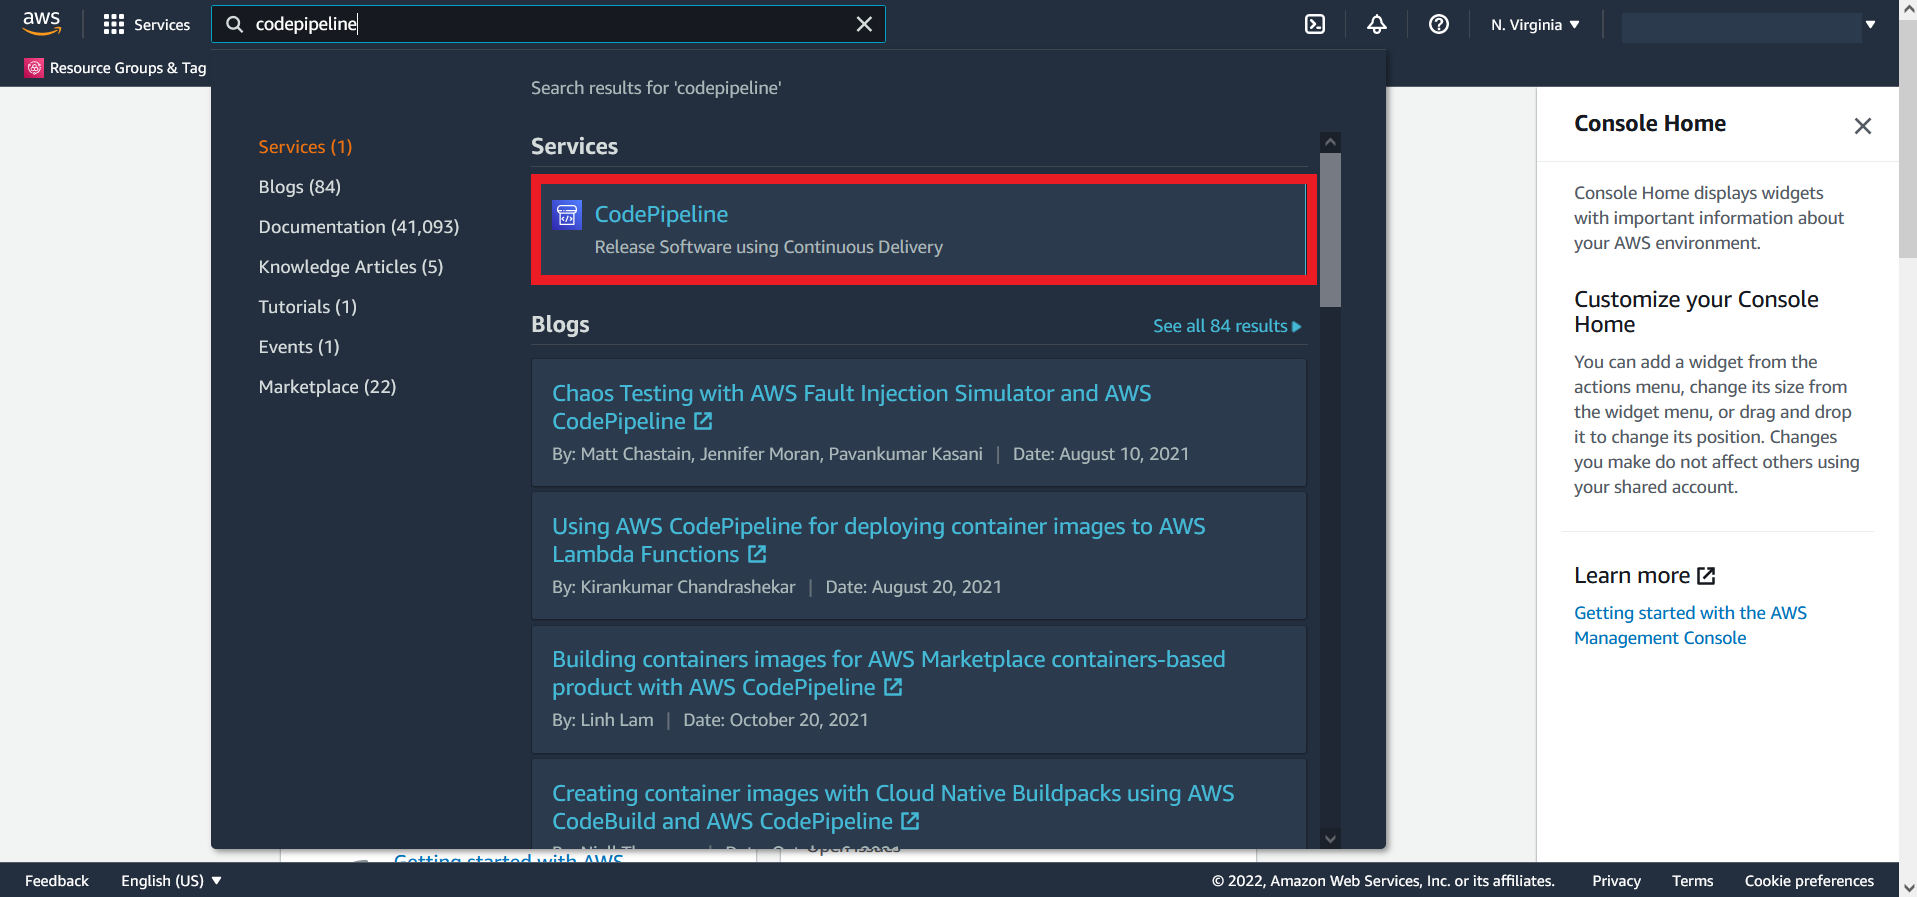Click the Services label in the top bar
The width and height of the screenshot is (1917, 897).
point(162,25)
